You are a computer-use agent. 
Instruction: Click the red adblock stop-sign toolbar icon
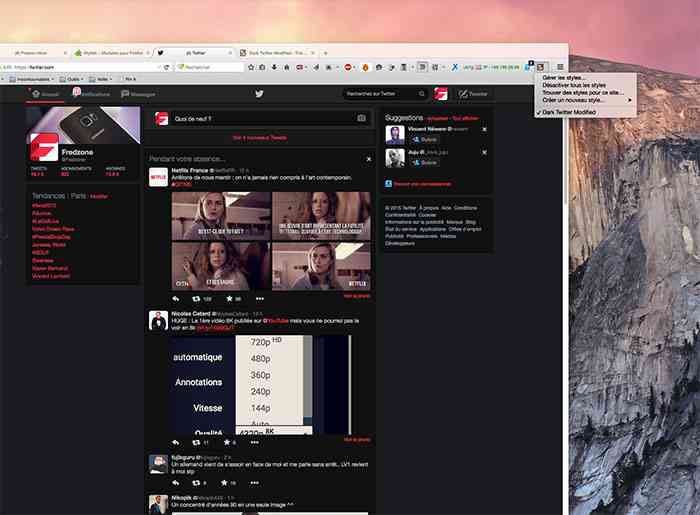[x=348, y=67]
